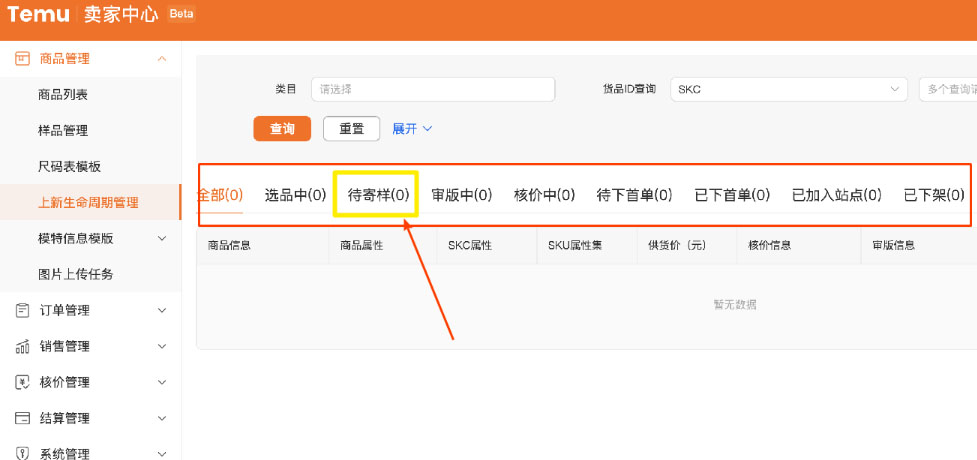Switch to the 已加入站点(0) tab

[836, 195]
